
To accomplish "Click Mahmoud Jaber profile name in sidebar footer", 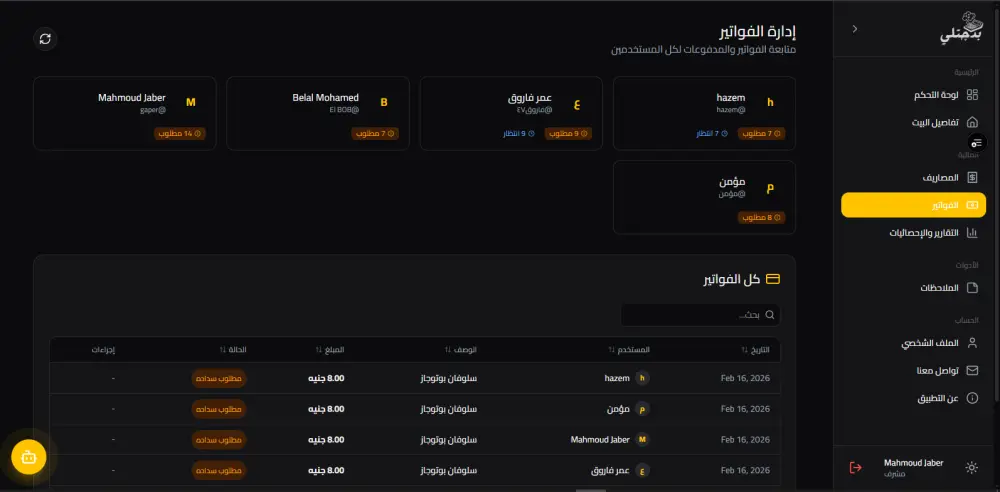I will 913,463.
